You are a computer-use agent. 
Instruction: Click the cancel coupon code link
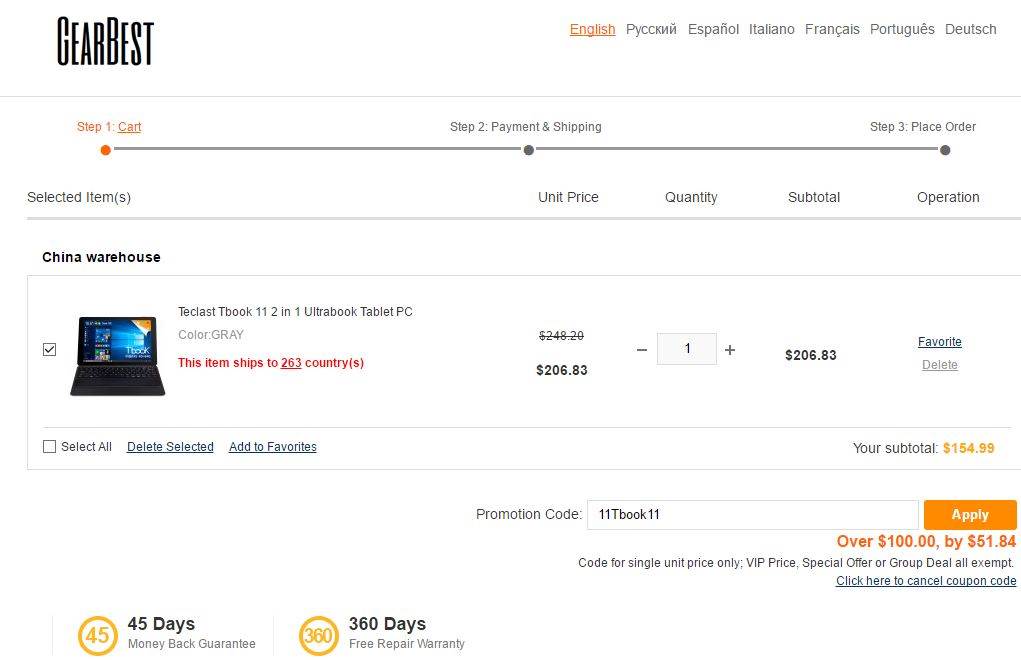coord(926,581)
